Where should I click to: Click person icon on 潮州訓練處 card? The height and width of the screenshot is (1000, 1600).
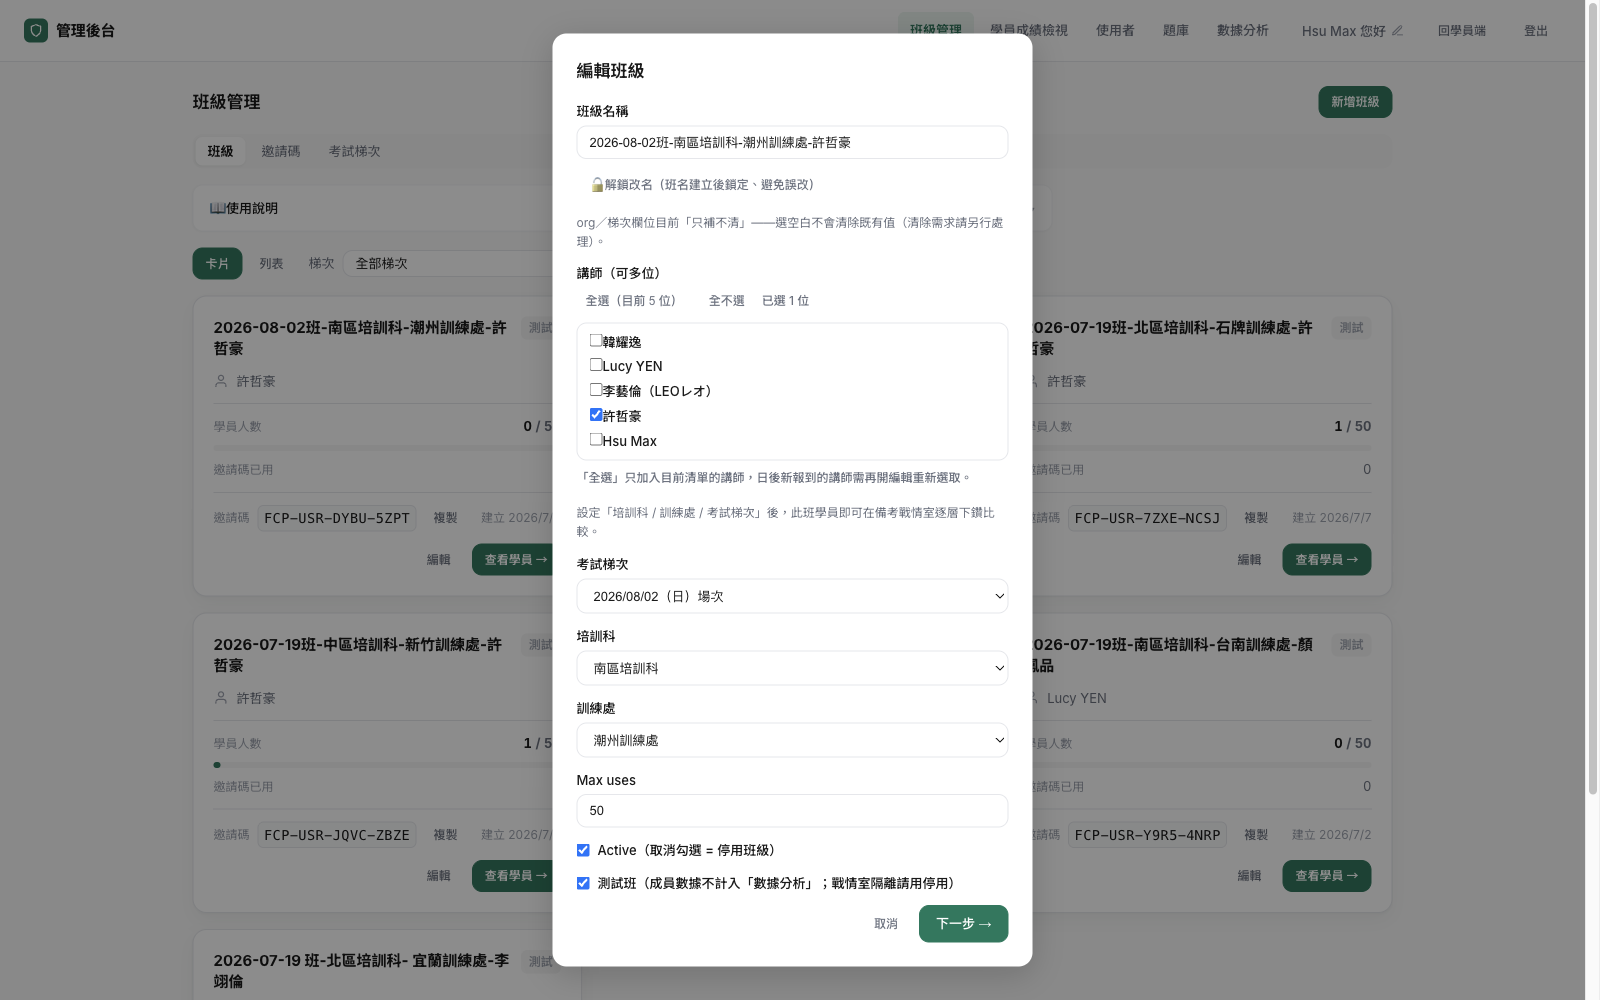[221, 381]
